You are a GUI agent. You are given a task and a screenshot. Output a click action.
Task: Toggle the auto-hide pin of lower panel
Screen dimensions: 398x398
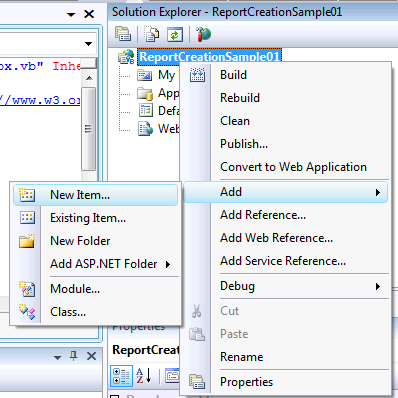[x=74, y=356]
